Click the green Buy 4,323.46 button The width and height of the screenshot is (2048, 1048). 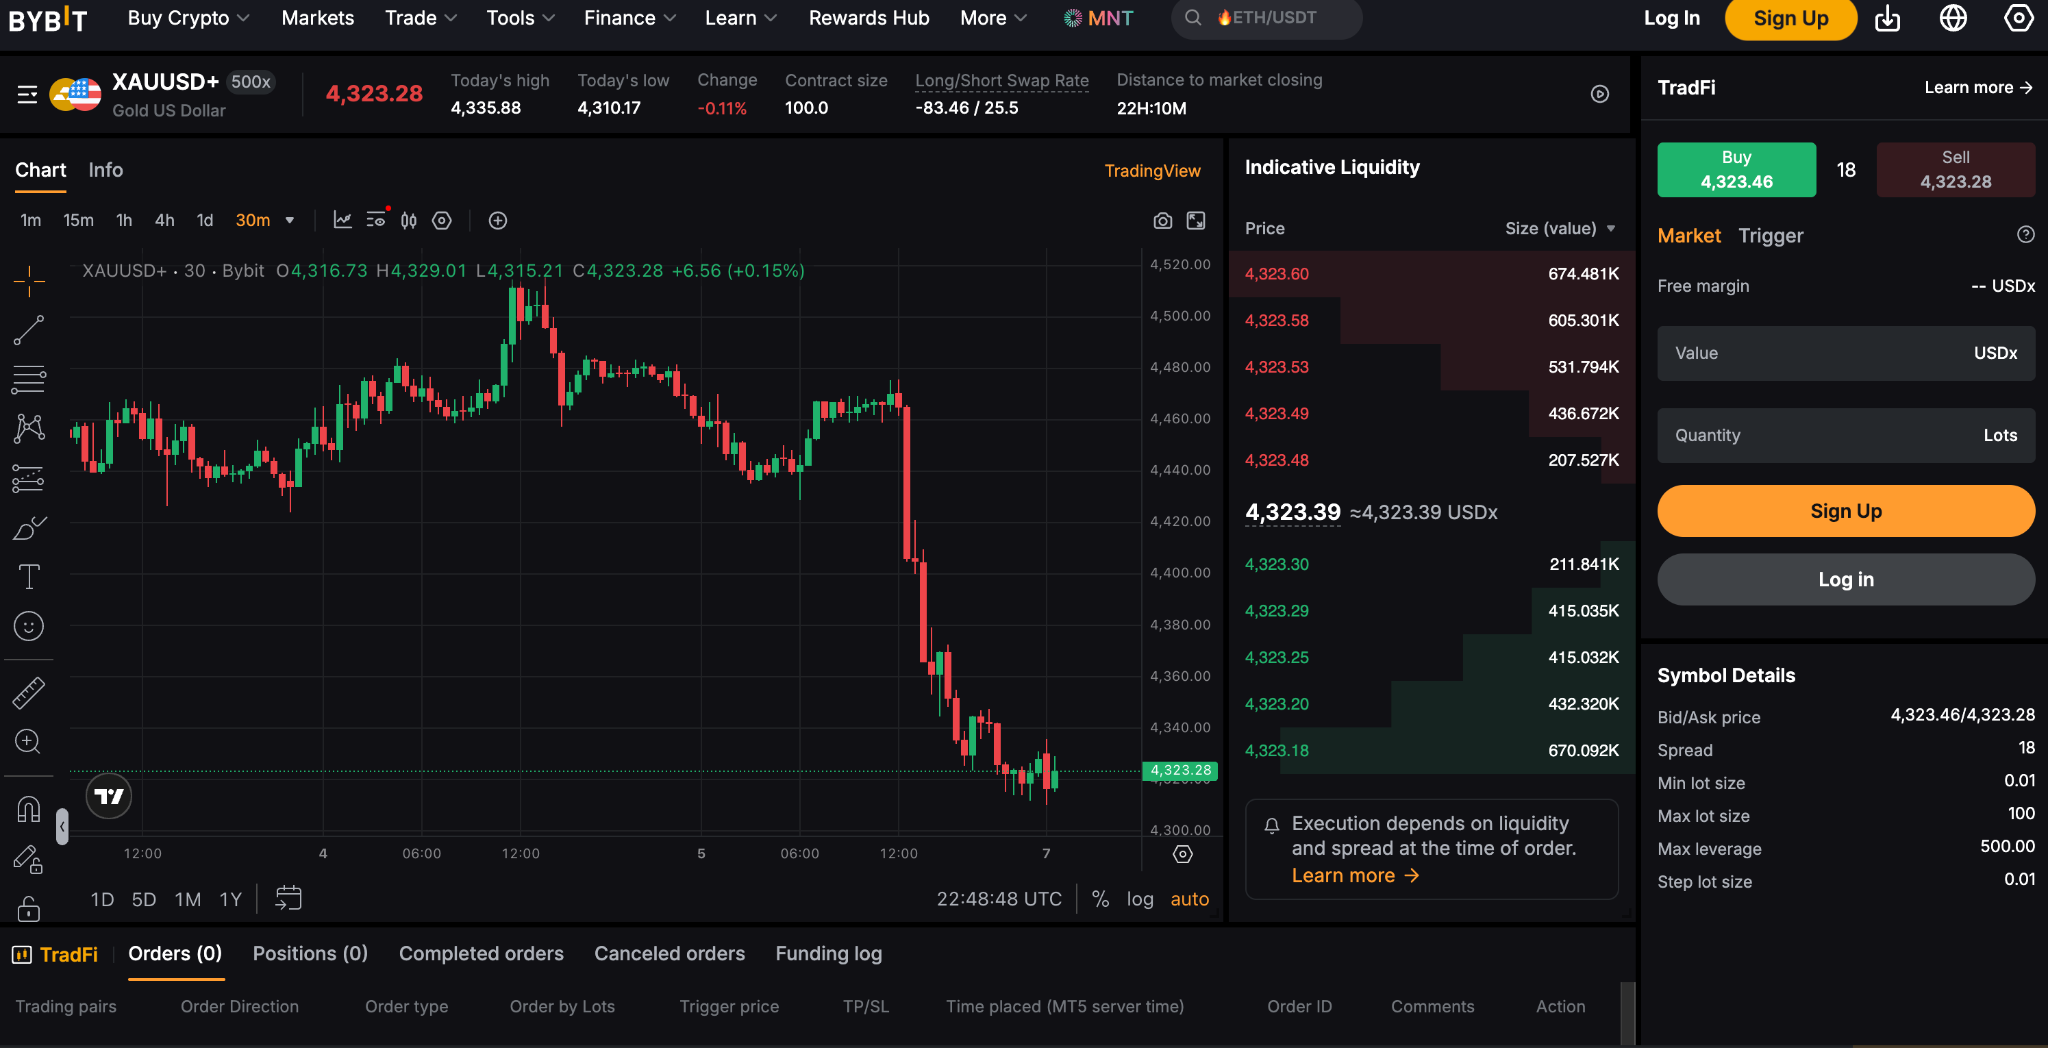pyautogui.click(x=1737, y=169)
